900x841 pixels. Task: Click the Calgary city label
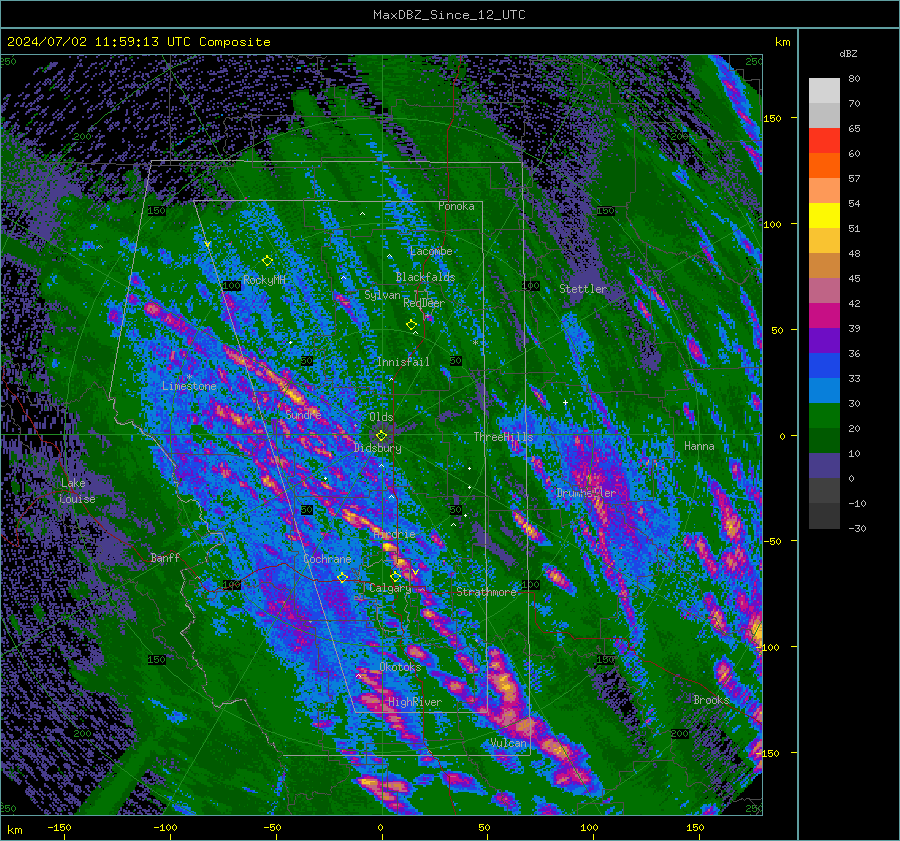[390, 588]
